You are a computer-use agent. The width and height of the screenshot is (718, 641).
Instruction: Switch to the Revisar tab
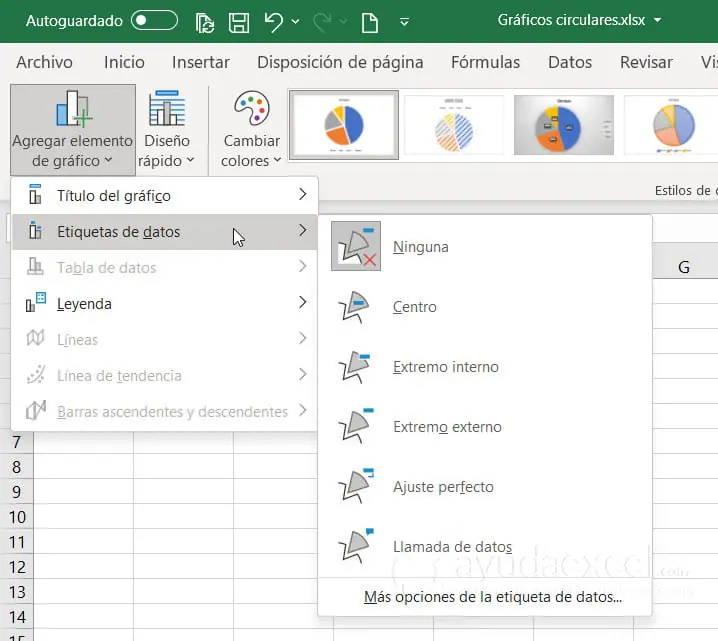(646, 62)
